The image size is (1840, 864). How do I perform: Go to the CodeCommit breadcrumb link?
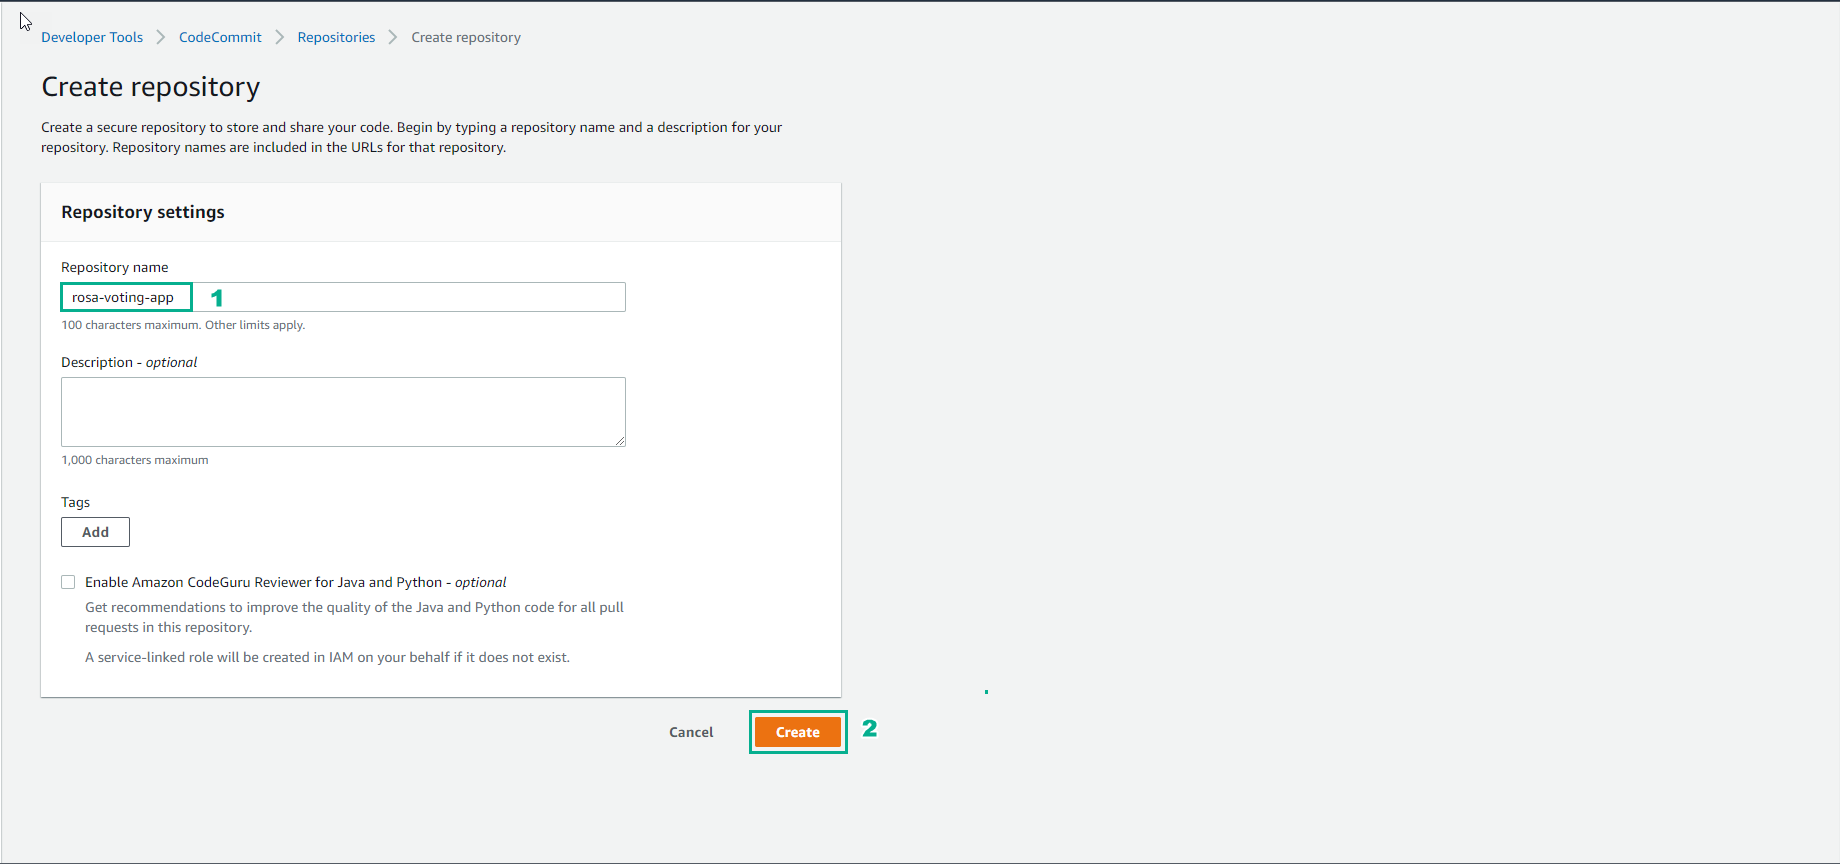pos(220,37)
